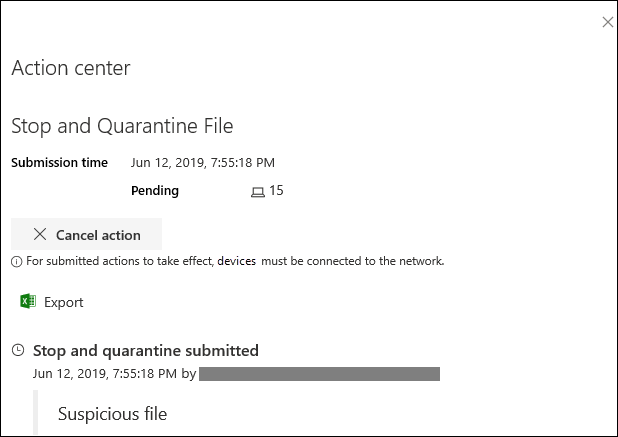The height and width of the screenshot is (437, 618).
Task: Select the submission date Jun 12, 2019 value
Action: pos(202,162)
